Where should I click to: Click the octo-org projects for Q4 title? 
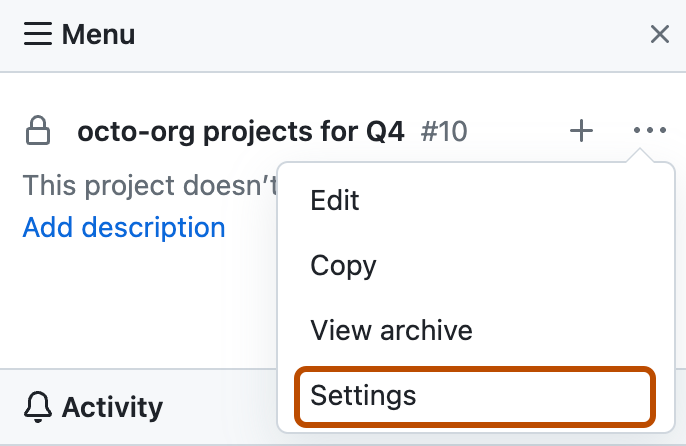pos(240,131)
